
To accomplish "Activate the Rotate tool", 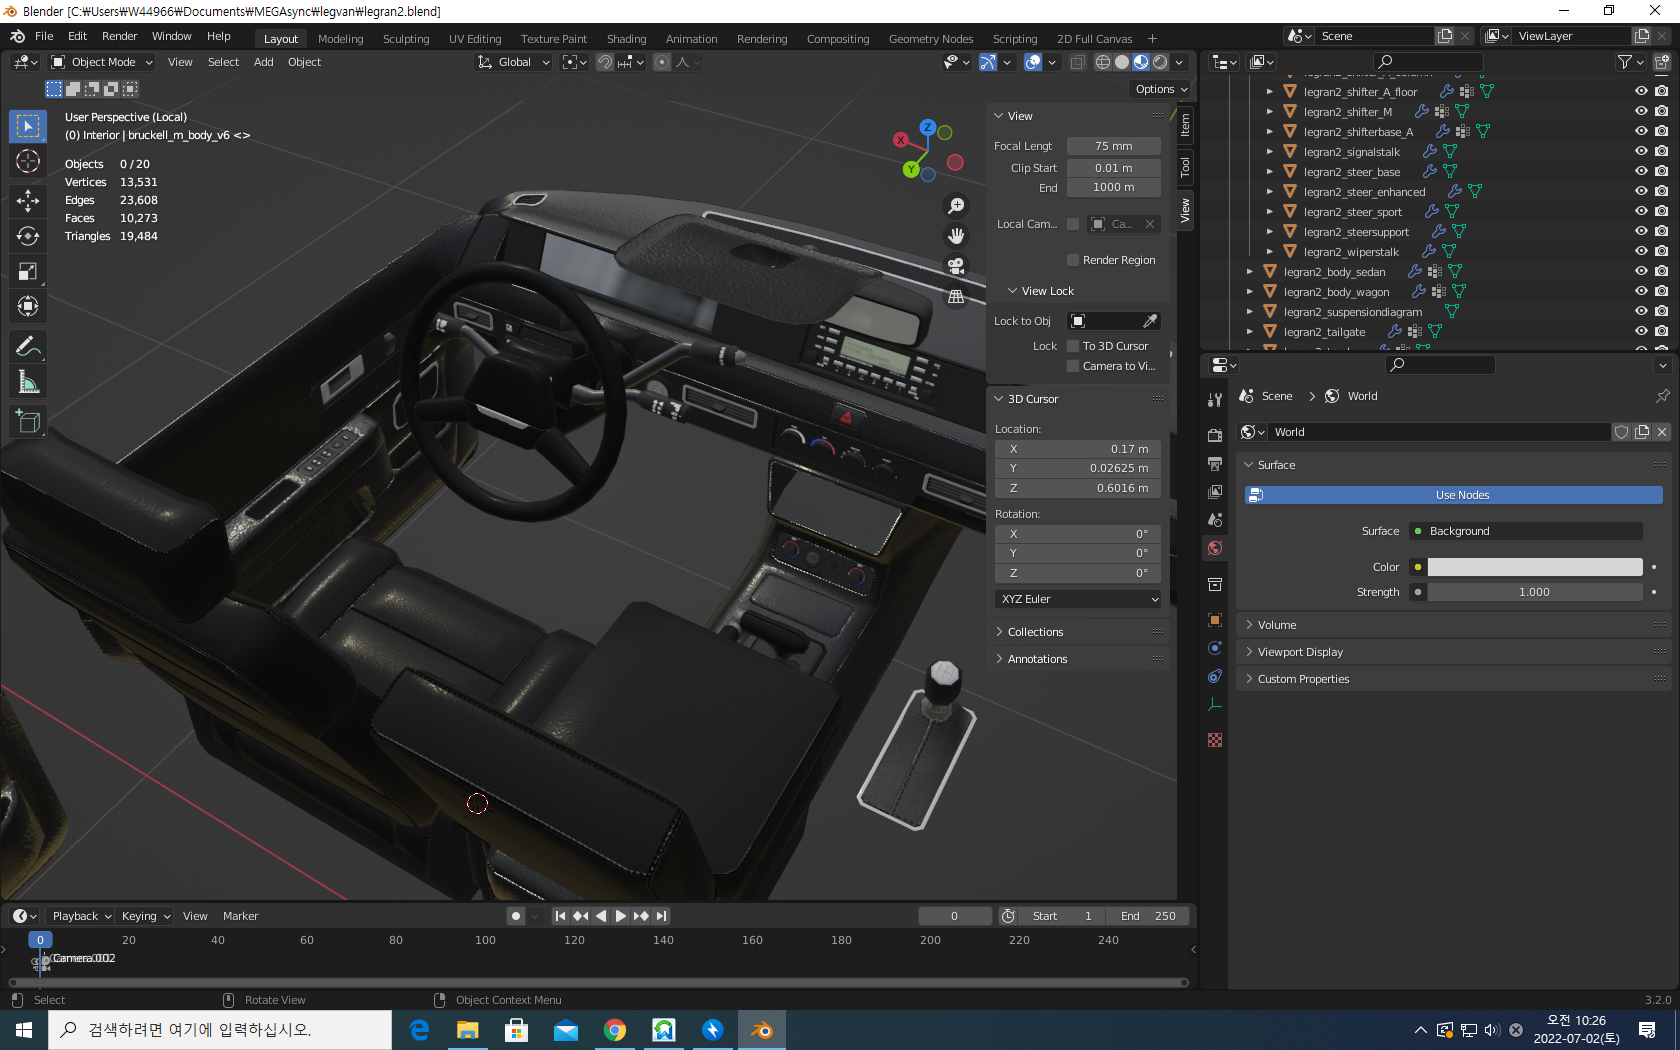I will (x=28, y=236).
